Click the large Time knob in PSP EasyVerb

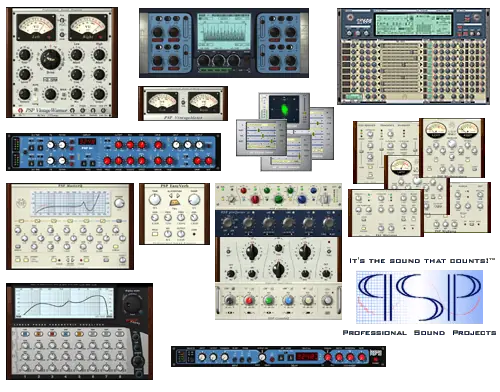155,200
